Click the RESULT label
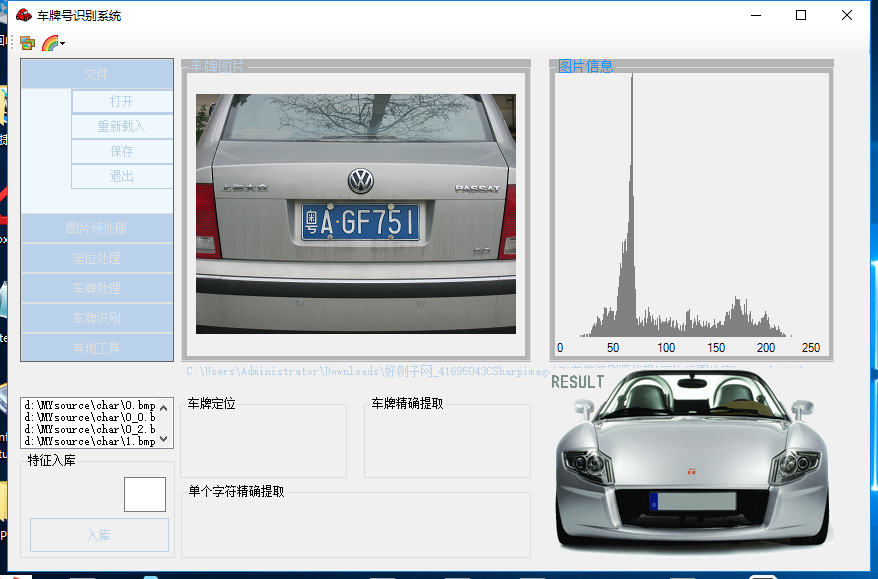Viewport: 878px width, 579px height. [578, 382]
